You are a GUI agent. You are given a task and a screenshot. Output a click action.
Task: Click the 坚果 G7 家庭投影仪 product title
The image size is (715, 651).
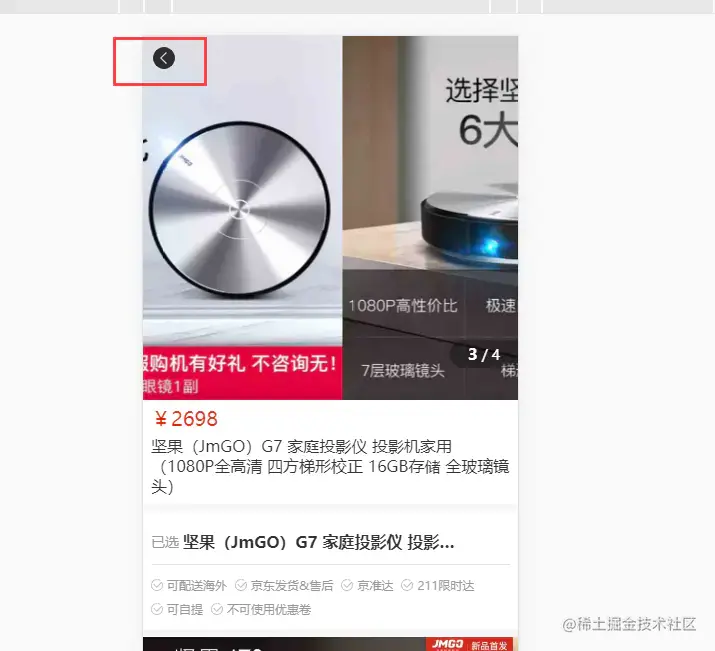pyautogui.click(x=330, y=466)
